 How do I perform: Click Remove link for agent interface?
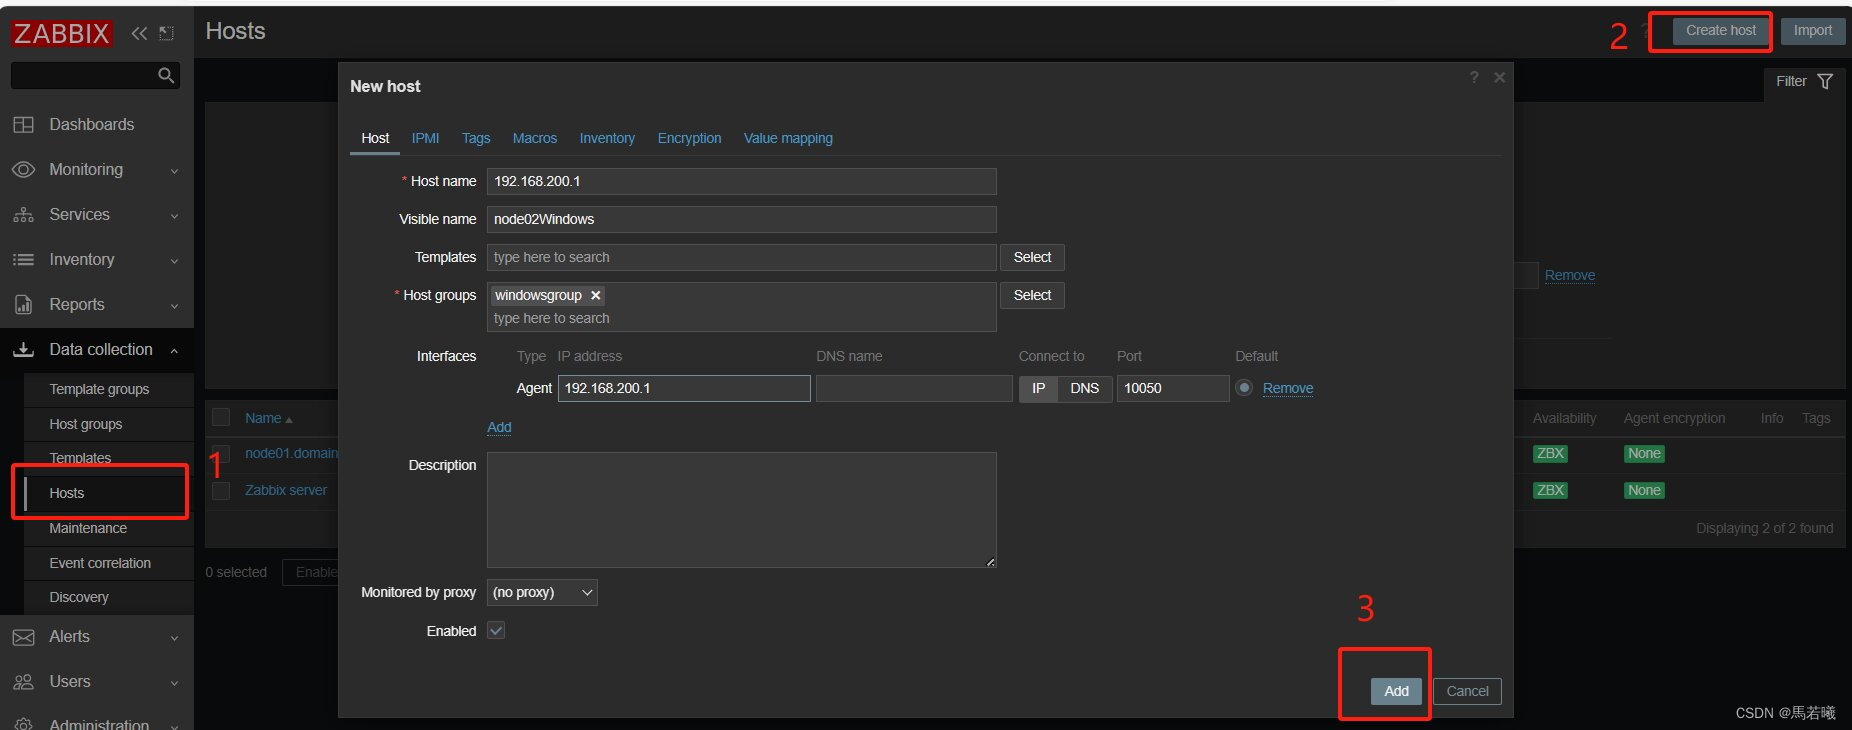tap(1288, 388)
